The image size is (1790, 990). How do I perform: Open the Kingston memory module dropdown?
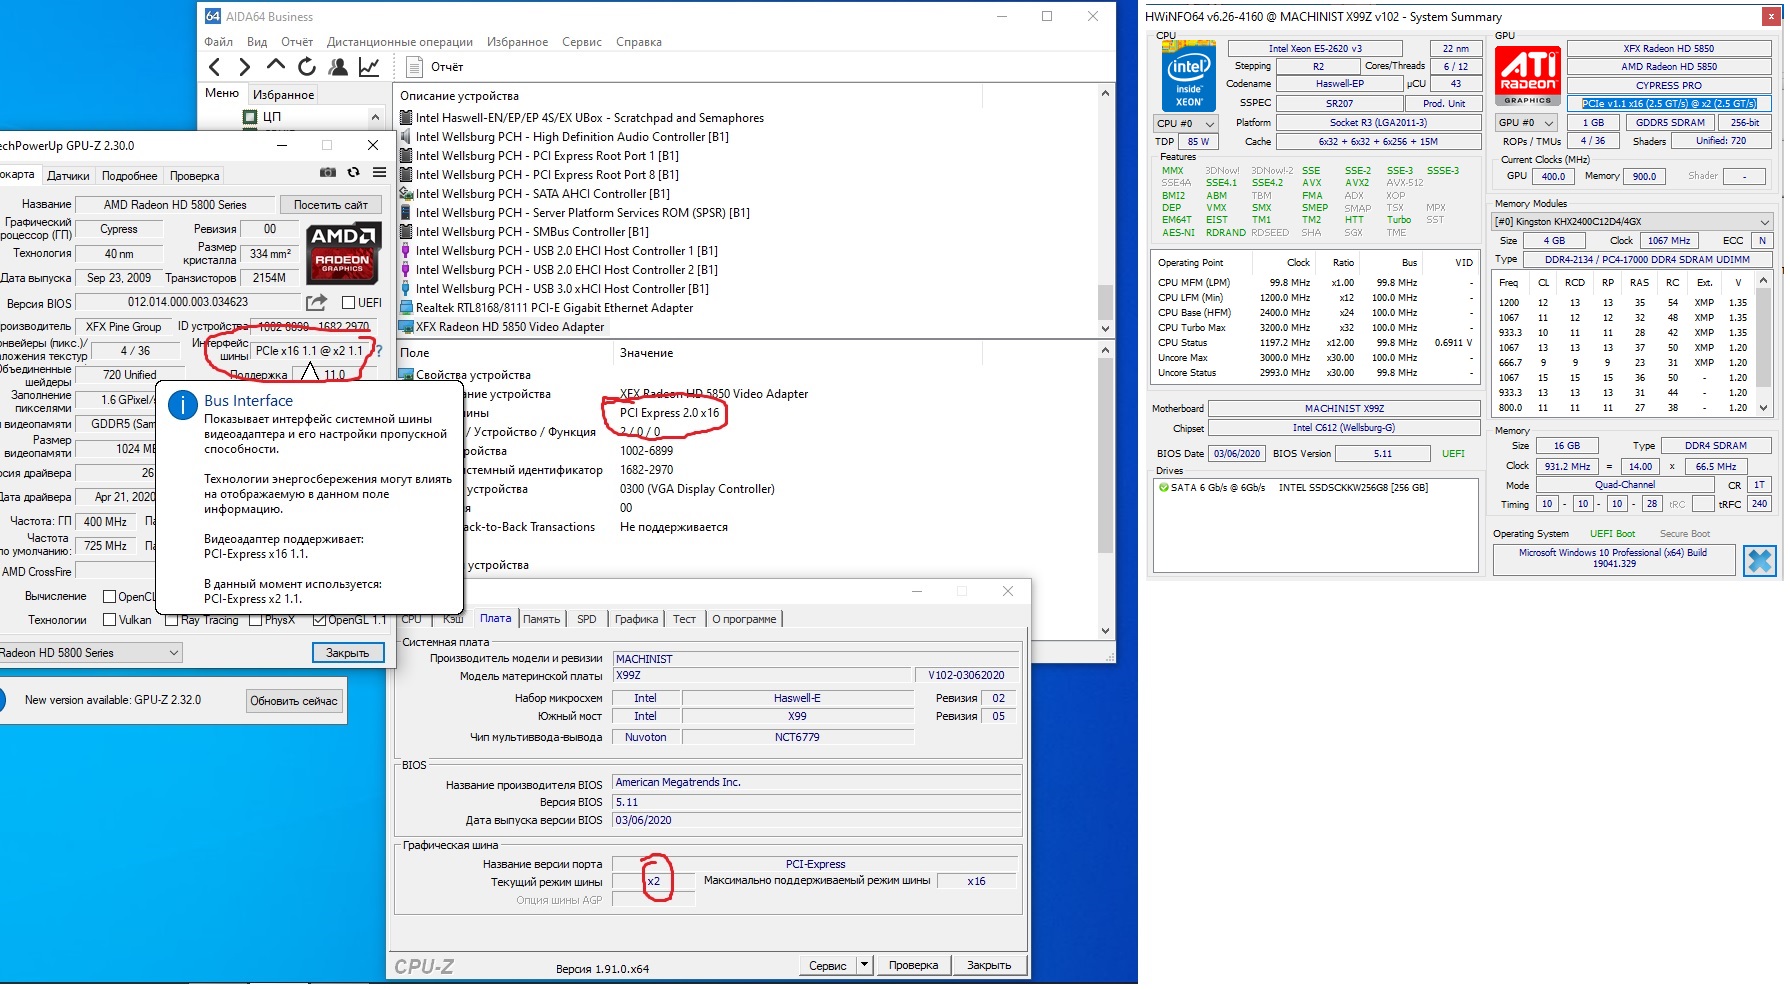click(1632, 222)
